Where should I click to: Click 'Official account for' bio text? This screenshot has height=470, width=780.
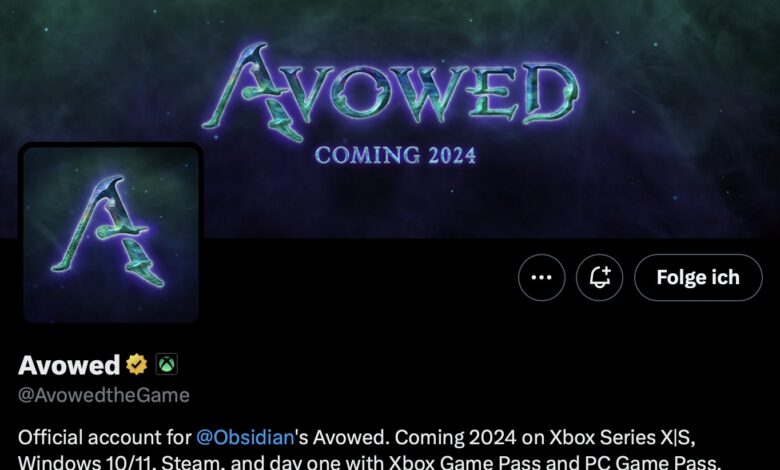coord(104,438)
